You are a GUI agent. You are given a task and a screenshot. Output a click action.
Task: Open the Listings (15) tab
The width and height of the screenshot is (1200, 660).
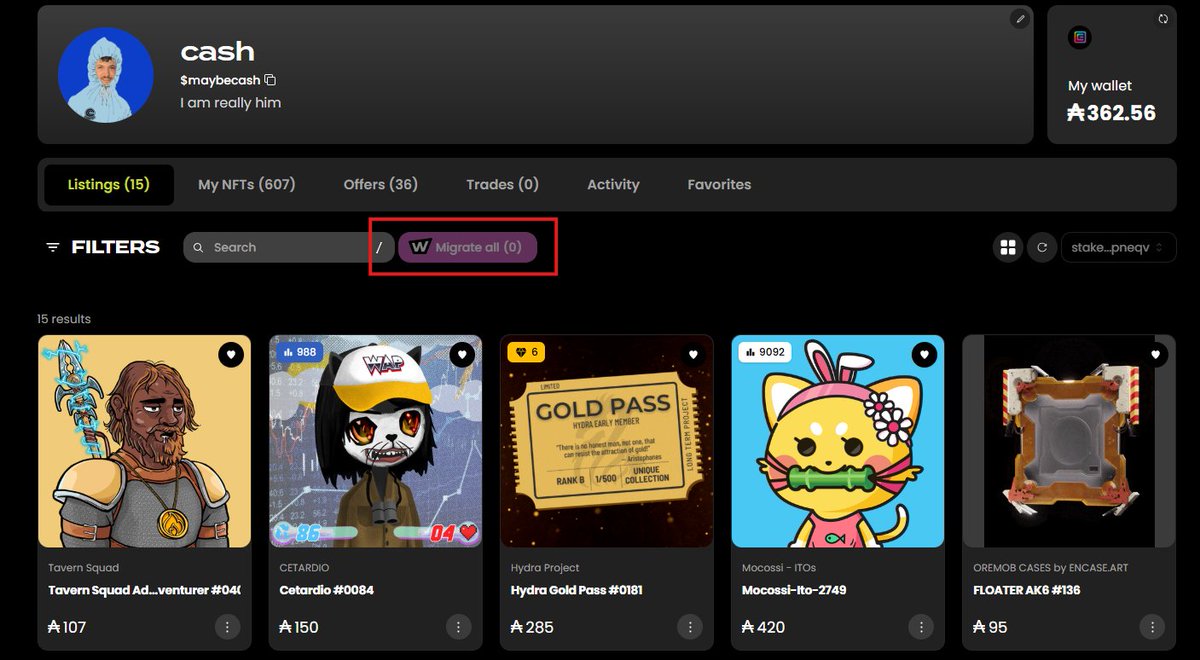pyautogui.click(x=108, y=185)
